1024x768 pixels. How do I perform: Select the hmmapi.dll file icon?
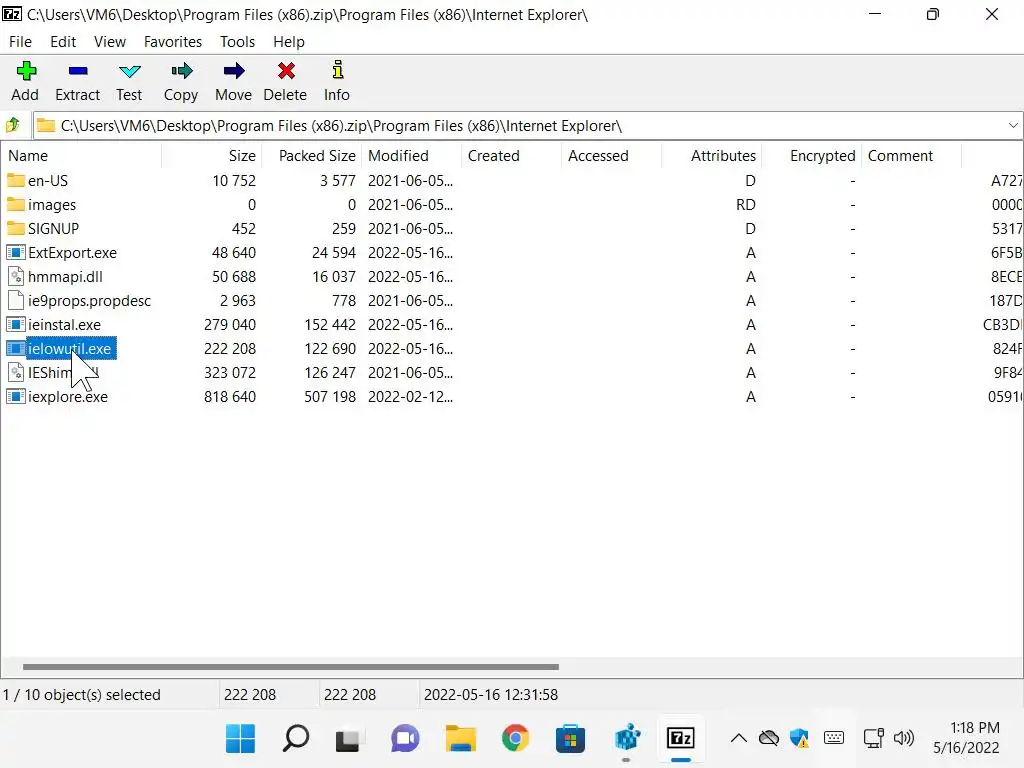pyautogui.click(x=16, y=277)
